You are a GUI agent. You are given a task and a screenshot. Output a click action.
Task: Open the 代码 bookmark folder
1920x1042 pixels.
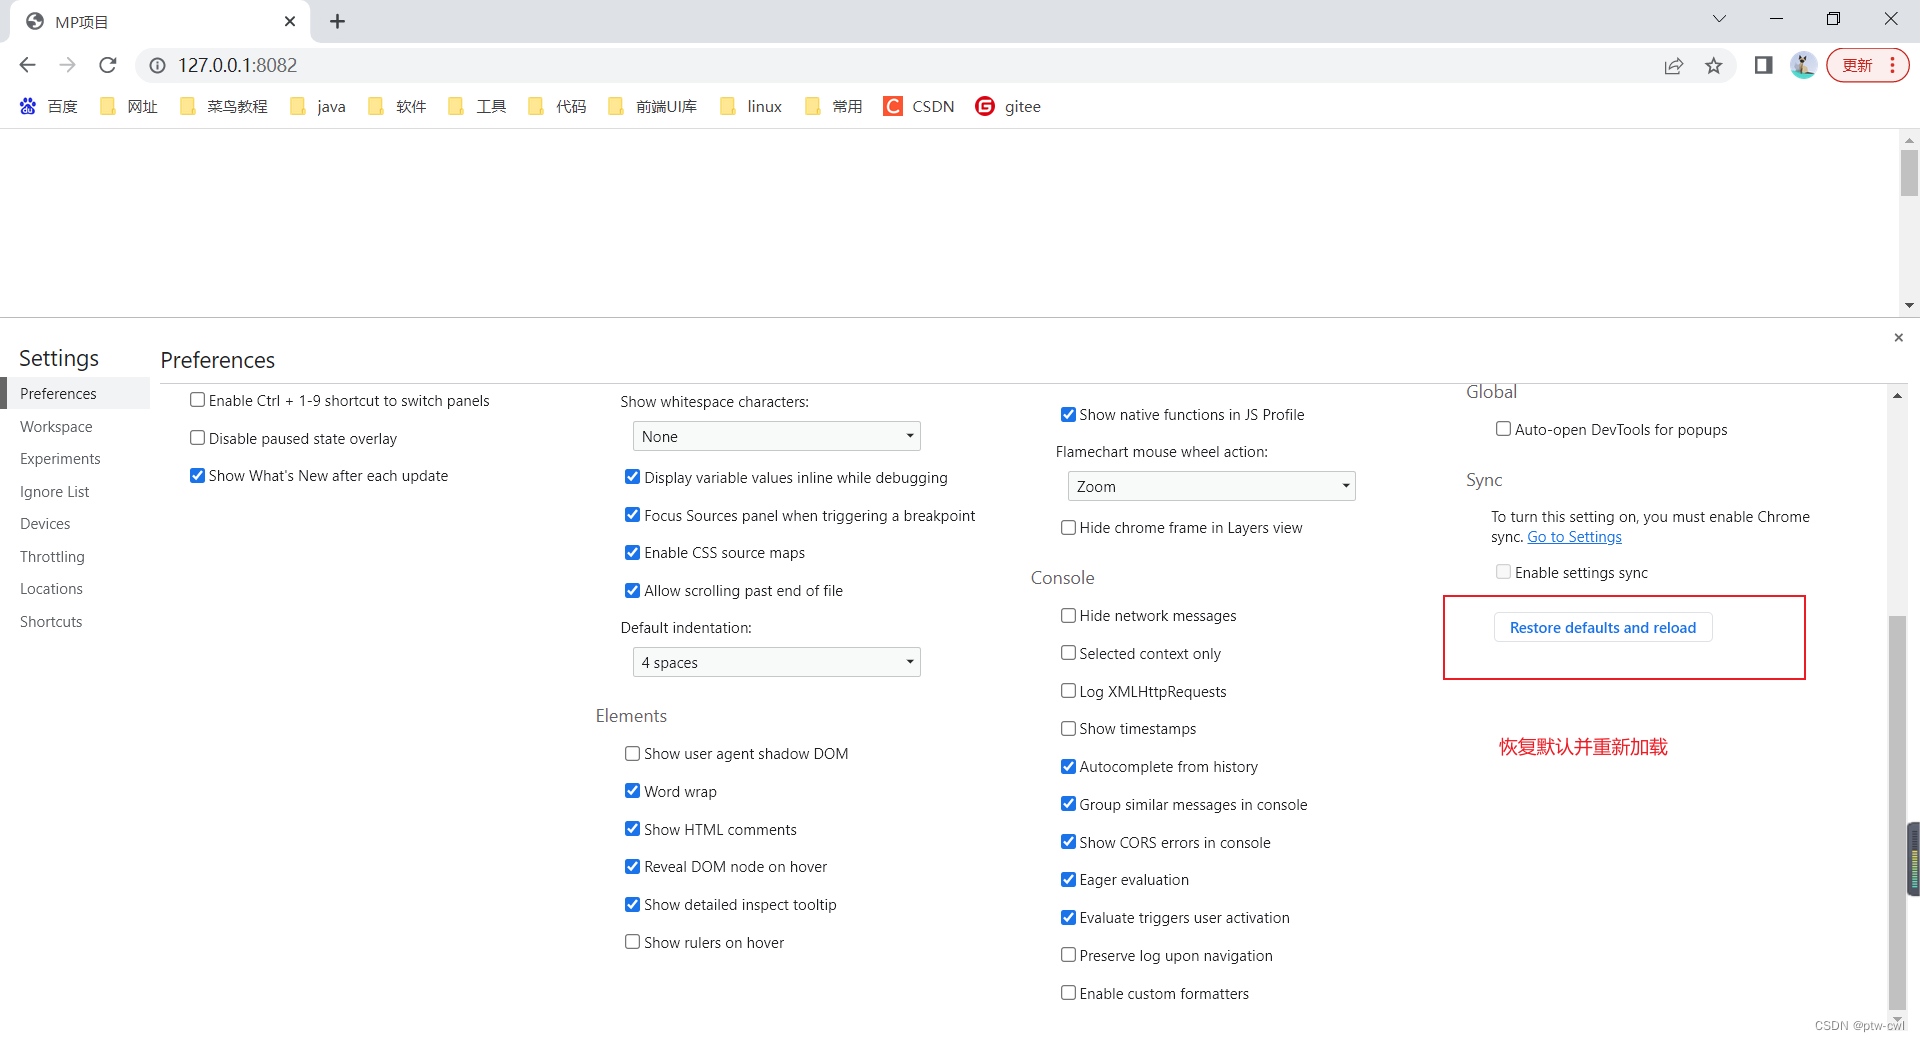click(x=557, y=106)
